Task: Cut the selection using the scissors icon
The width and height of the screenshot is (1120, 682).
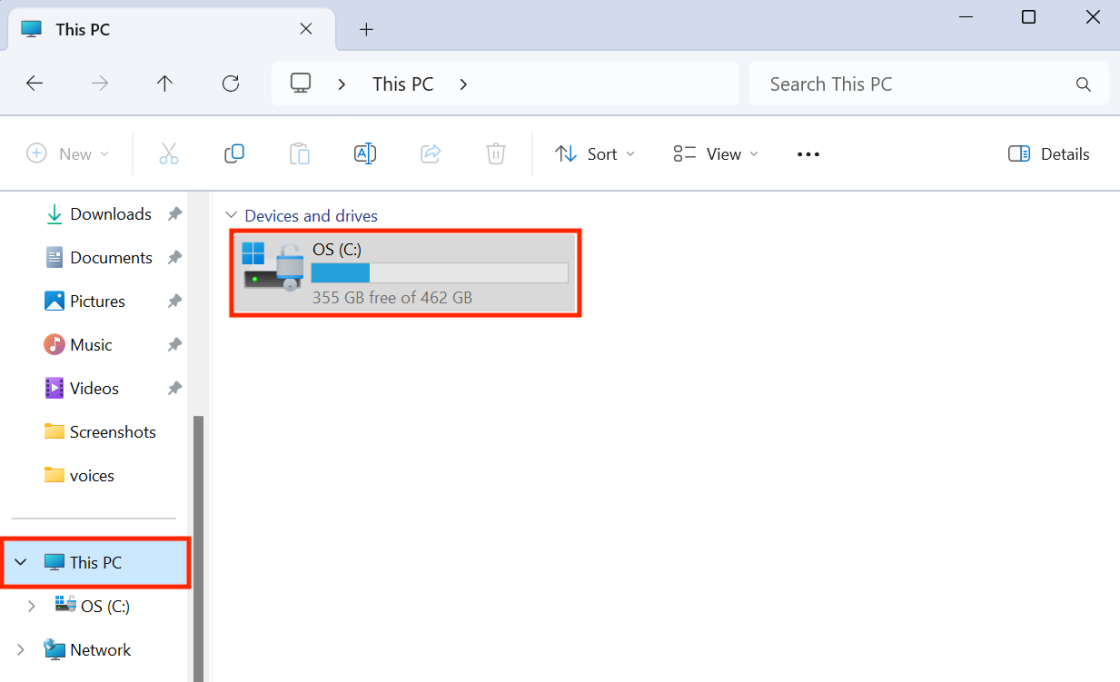Action: pos(168,153)
